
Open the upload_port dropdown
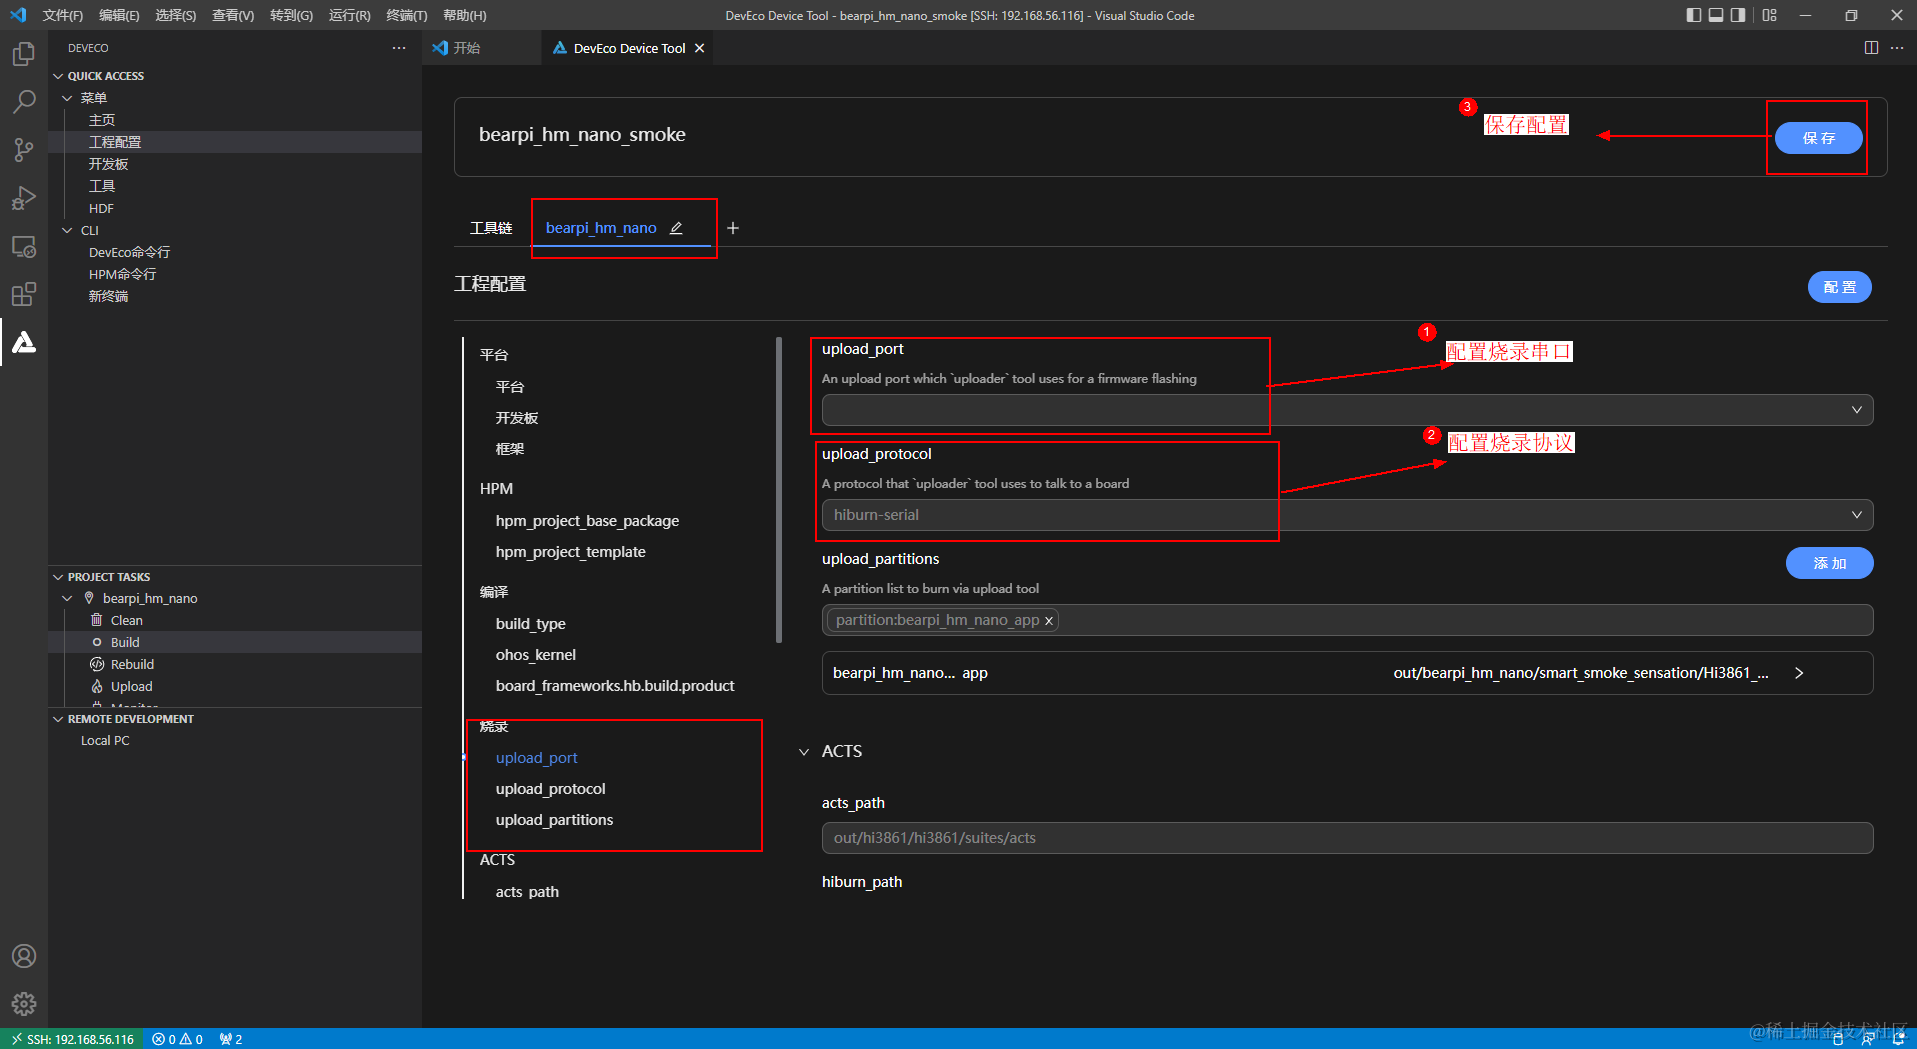(x=1347, y=410)
